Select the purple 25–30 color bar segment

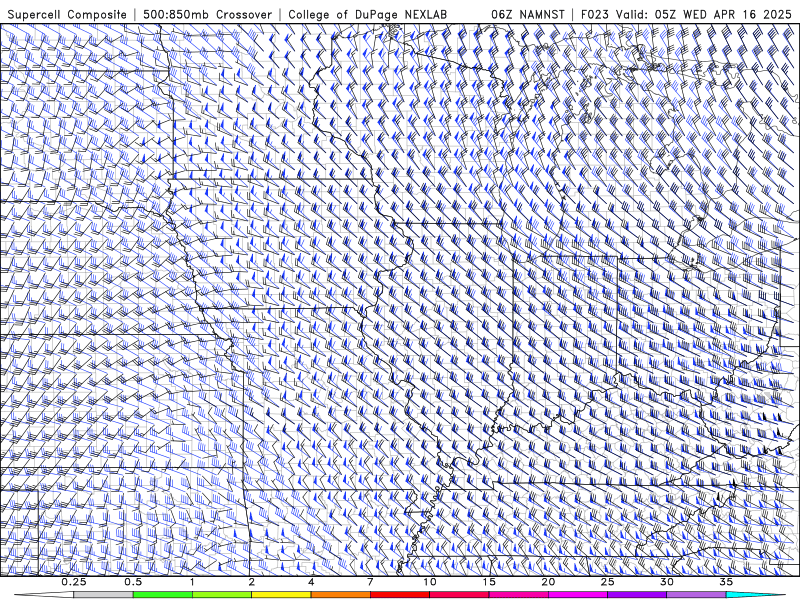coord(637,595)
